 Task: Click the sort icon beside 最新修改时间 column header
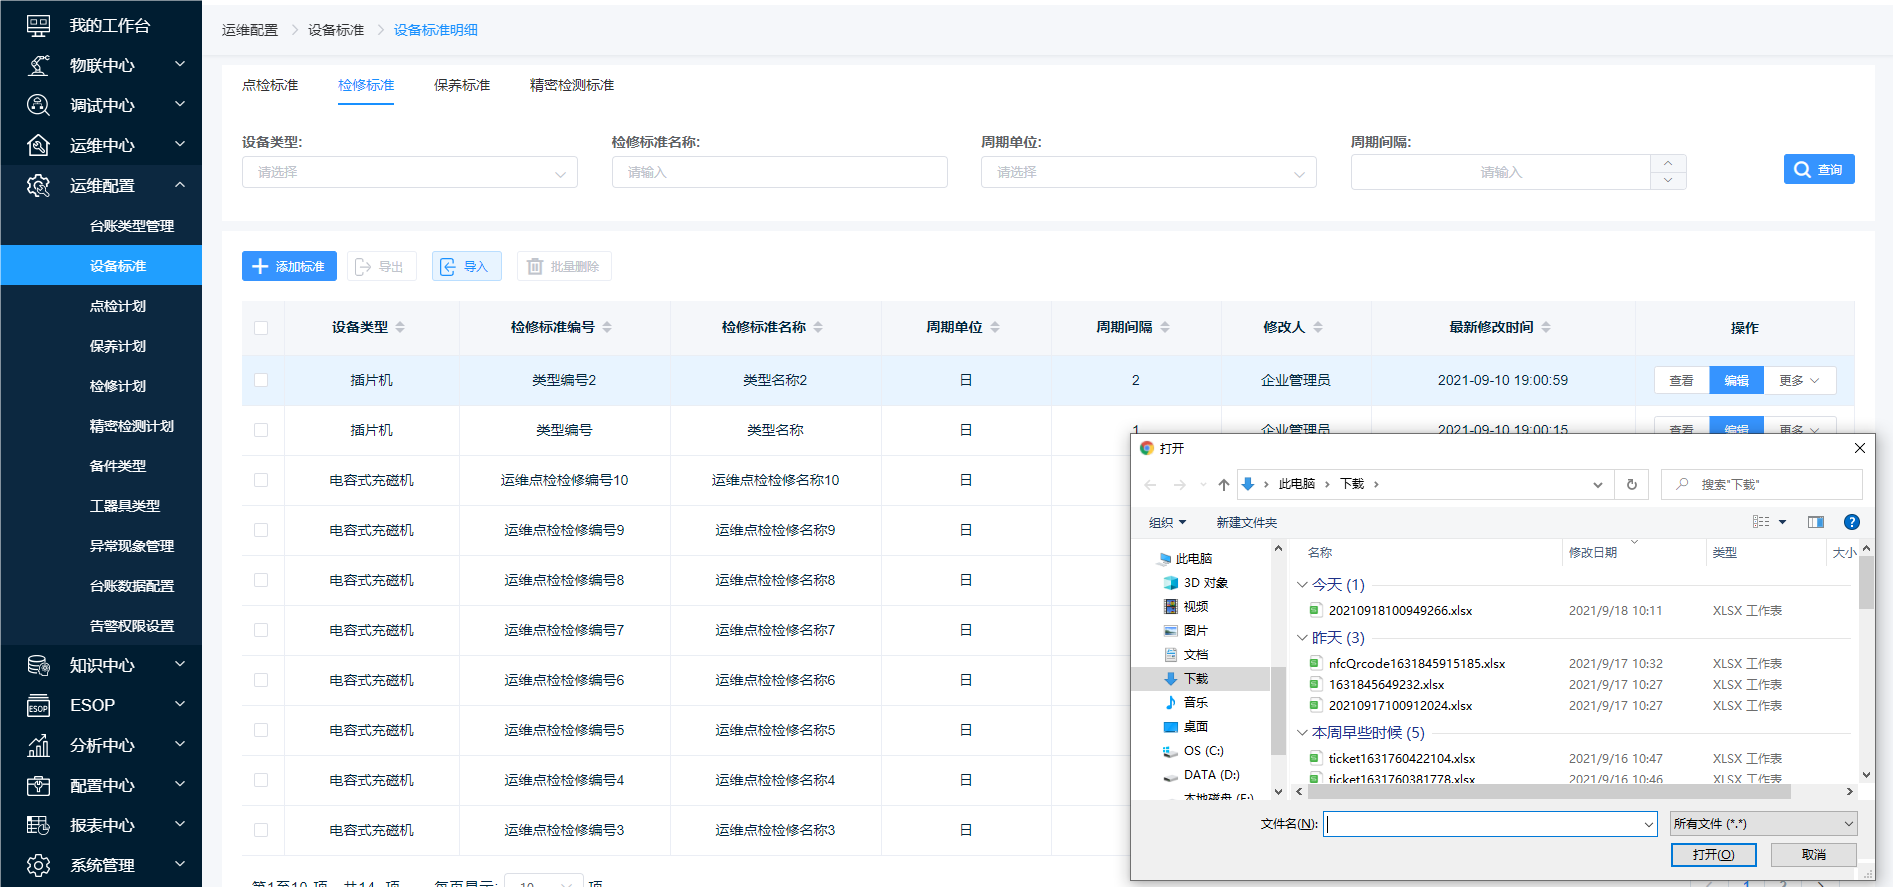(1546, 328)
